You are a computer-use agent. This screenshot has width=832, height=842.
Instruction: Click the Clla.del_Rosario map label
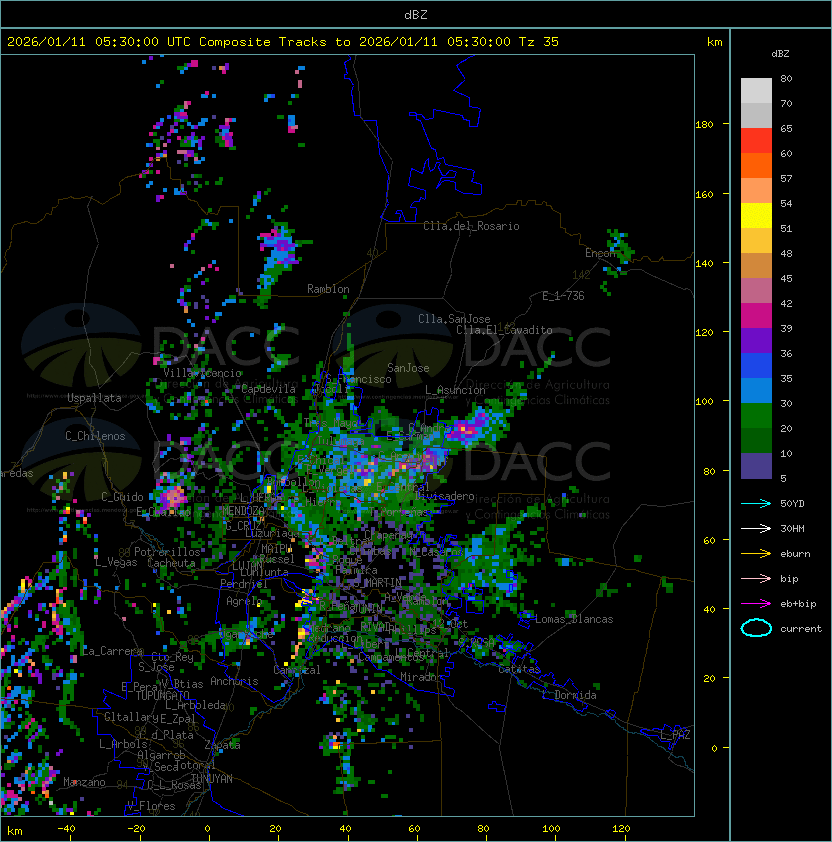point(471,226)
